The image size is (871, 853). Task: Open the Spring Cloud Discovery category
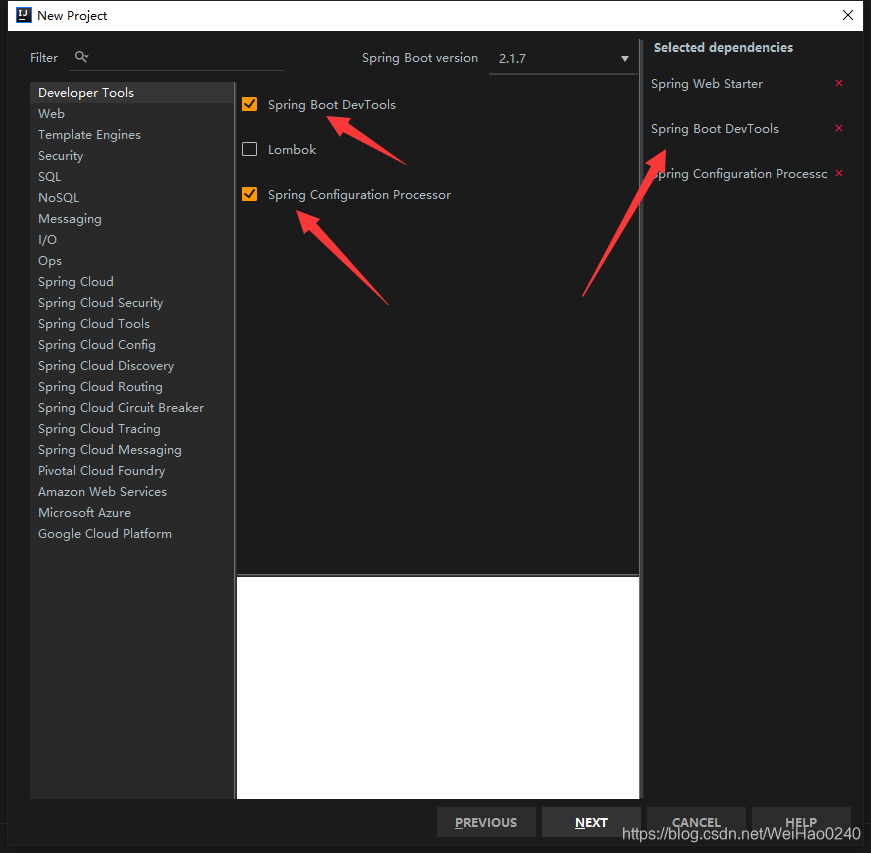pos(132,366)
